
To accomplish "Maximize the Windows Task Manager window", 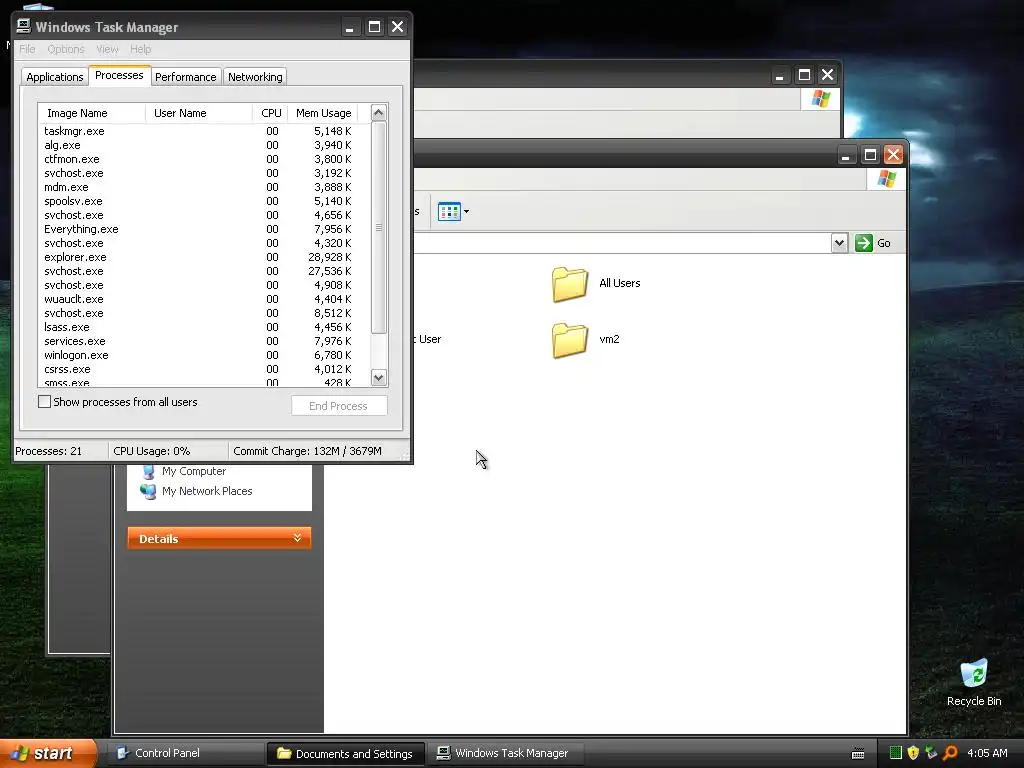I will [x=374, y=27].
